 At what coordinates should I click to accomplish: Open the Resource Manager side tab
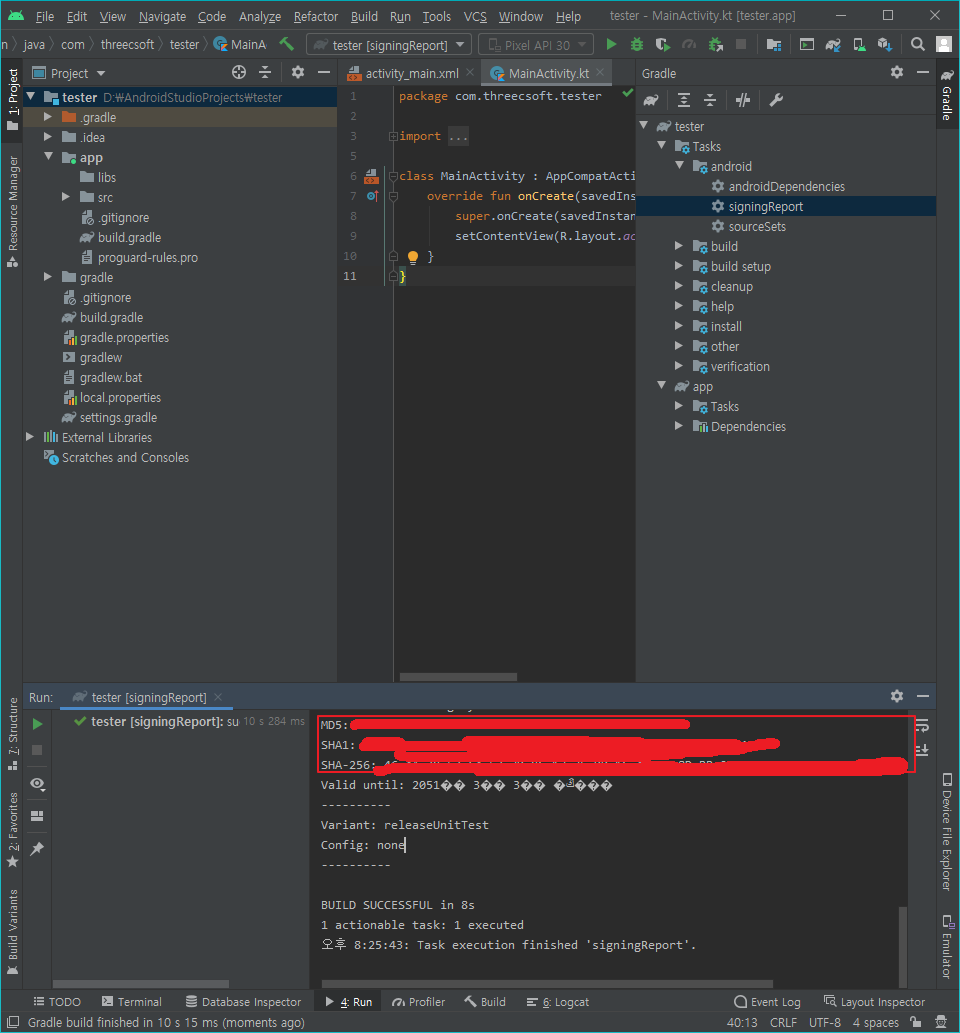[x=13, y=211]
